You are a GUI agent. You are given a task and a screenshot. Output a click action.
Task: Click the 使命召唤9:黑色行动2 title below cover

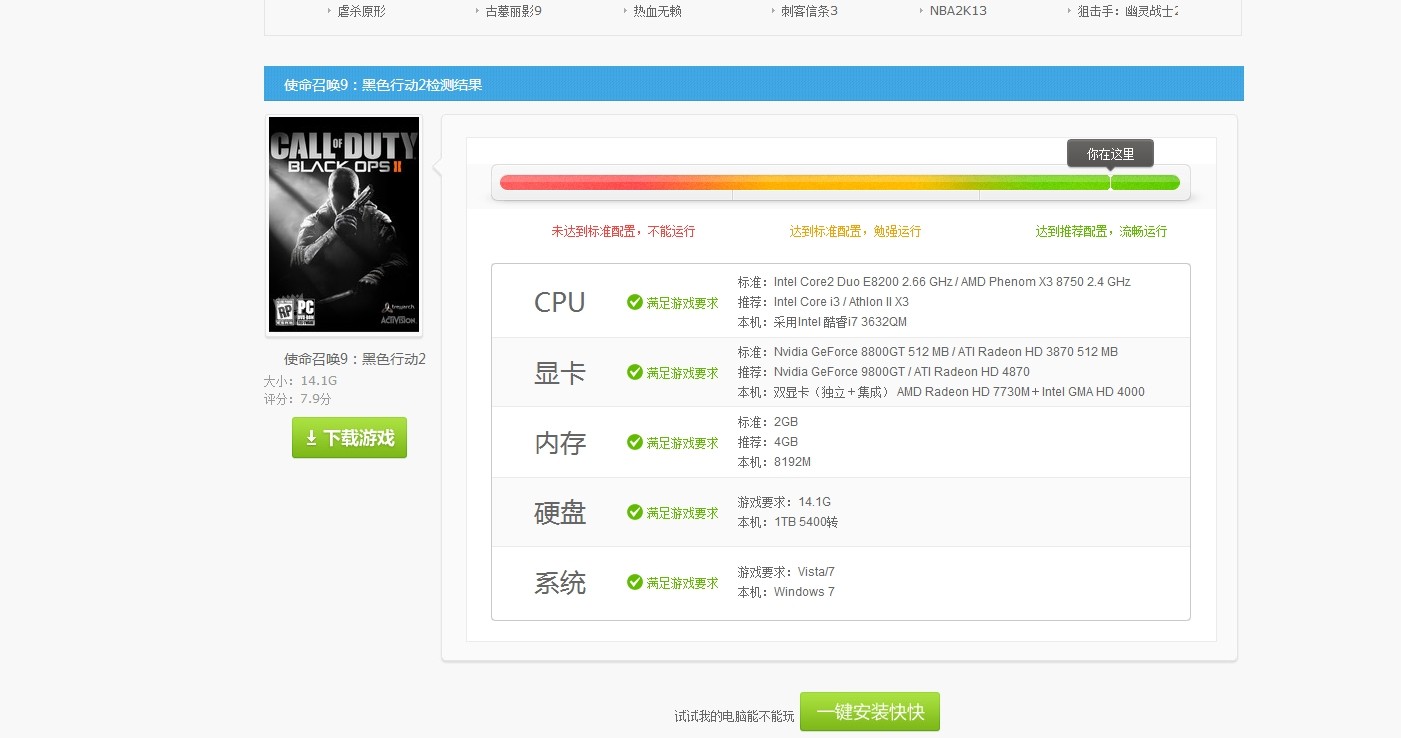(x=355, y=359)
